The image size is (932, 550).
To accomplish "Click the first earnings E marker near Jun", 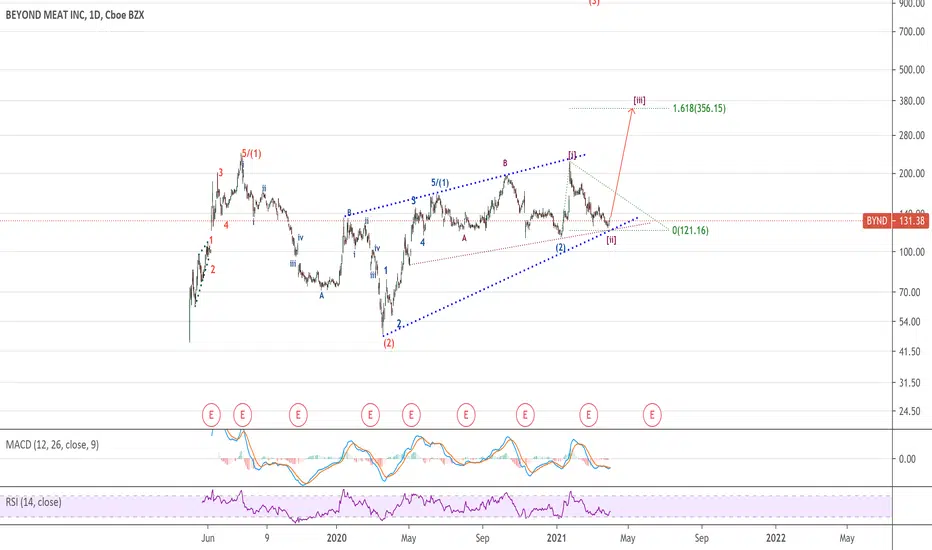I will click(x=211, y=415).
